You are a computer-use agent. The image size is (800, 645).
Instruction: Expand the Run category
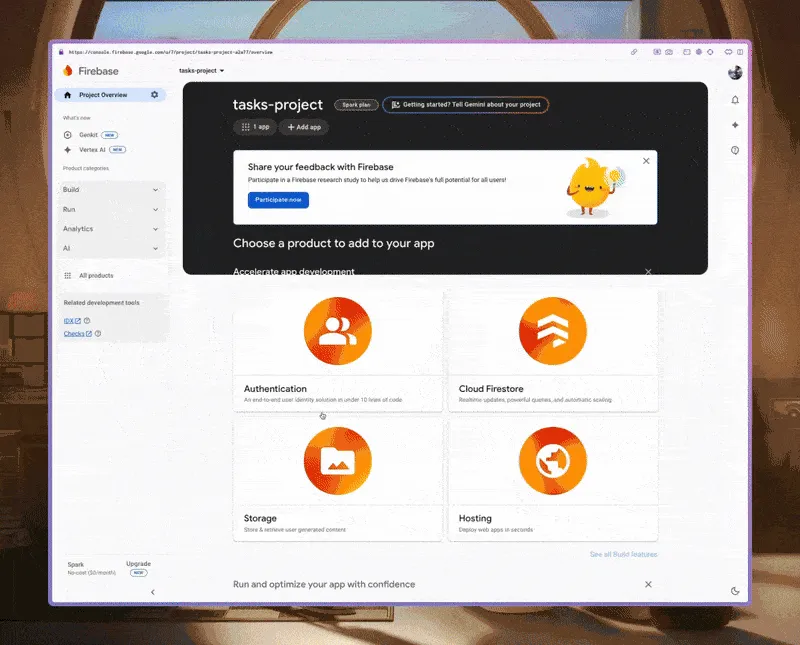coord(110,210)
